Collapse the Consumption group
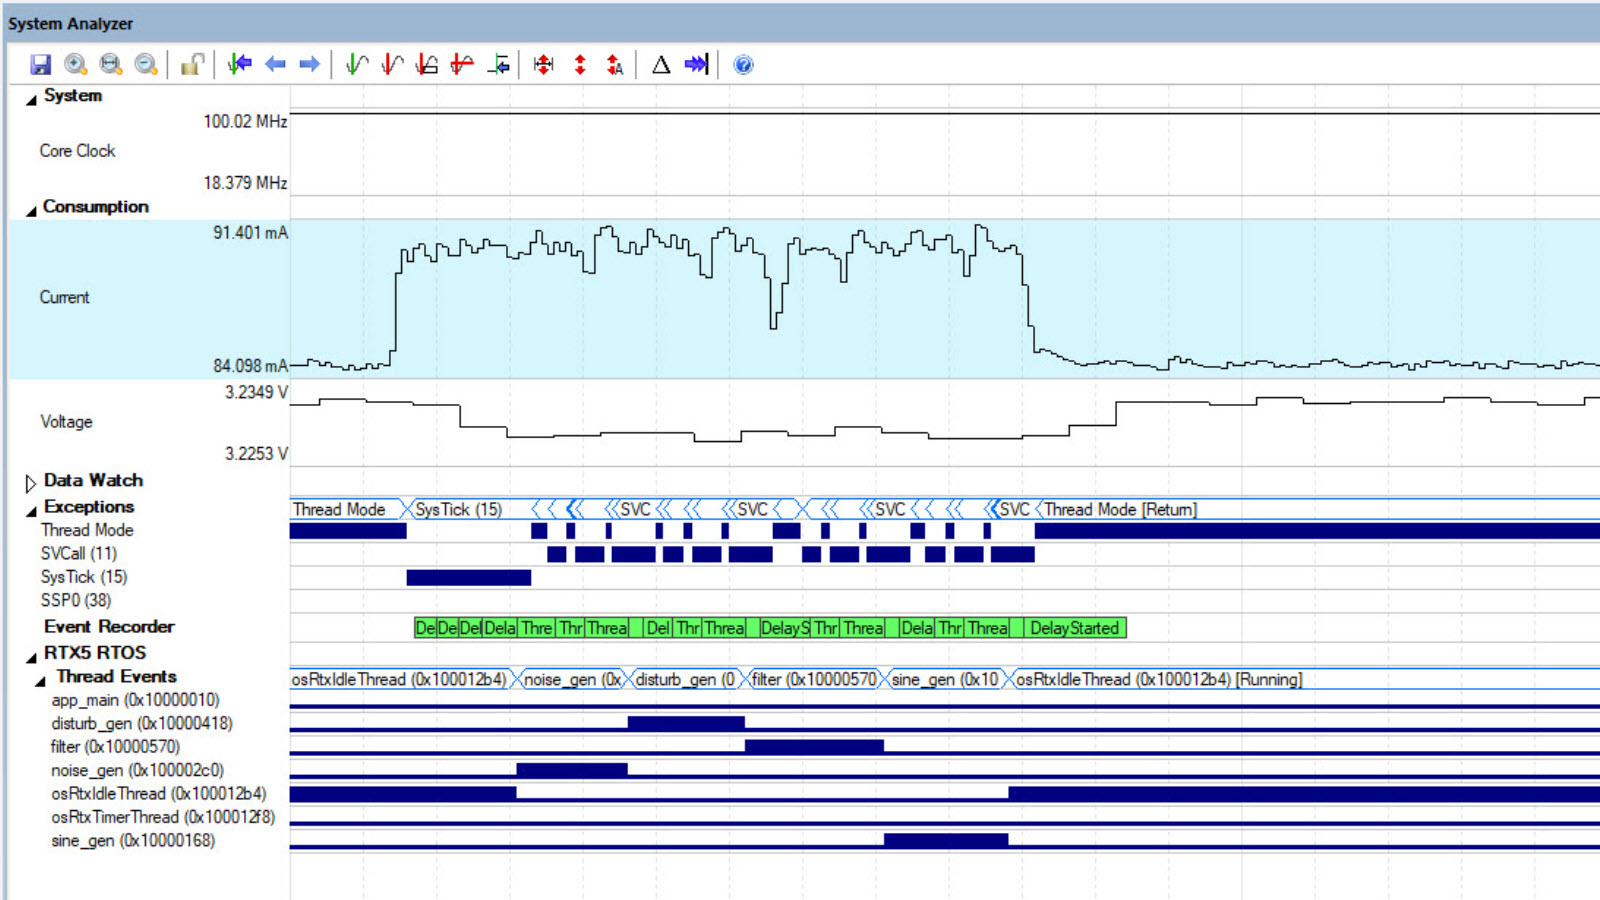Image resolution: width=1600 pixels, height=900 pixels. [31, 210]
